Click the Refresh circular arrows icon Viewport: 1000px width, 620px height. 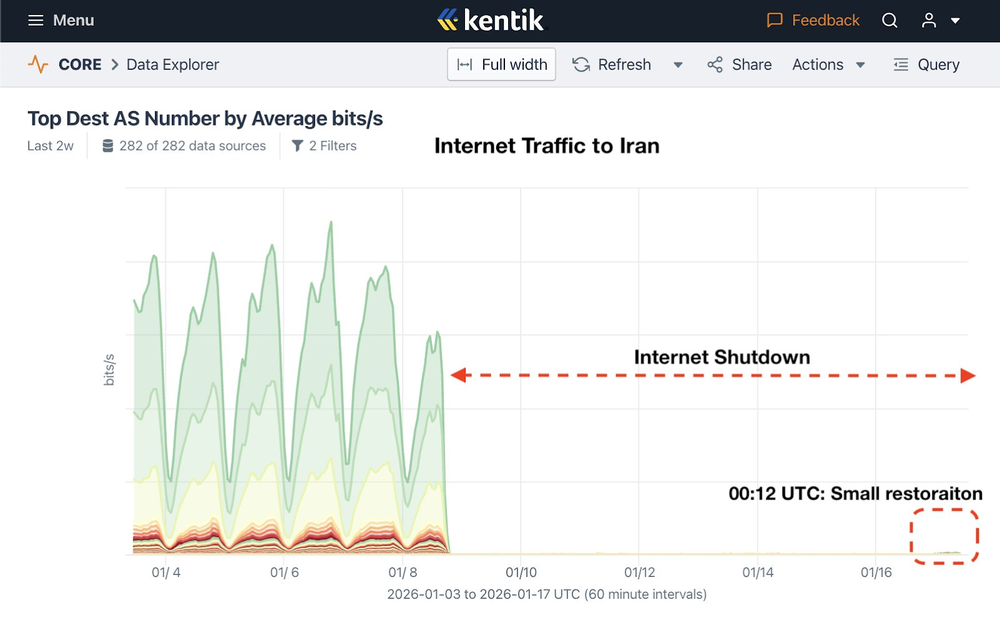(581, 65)
